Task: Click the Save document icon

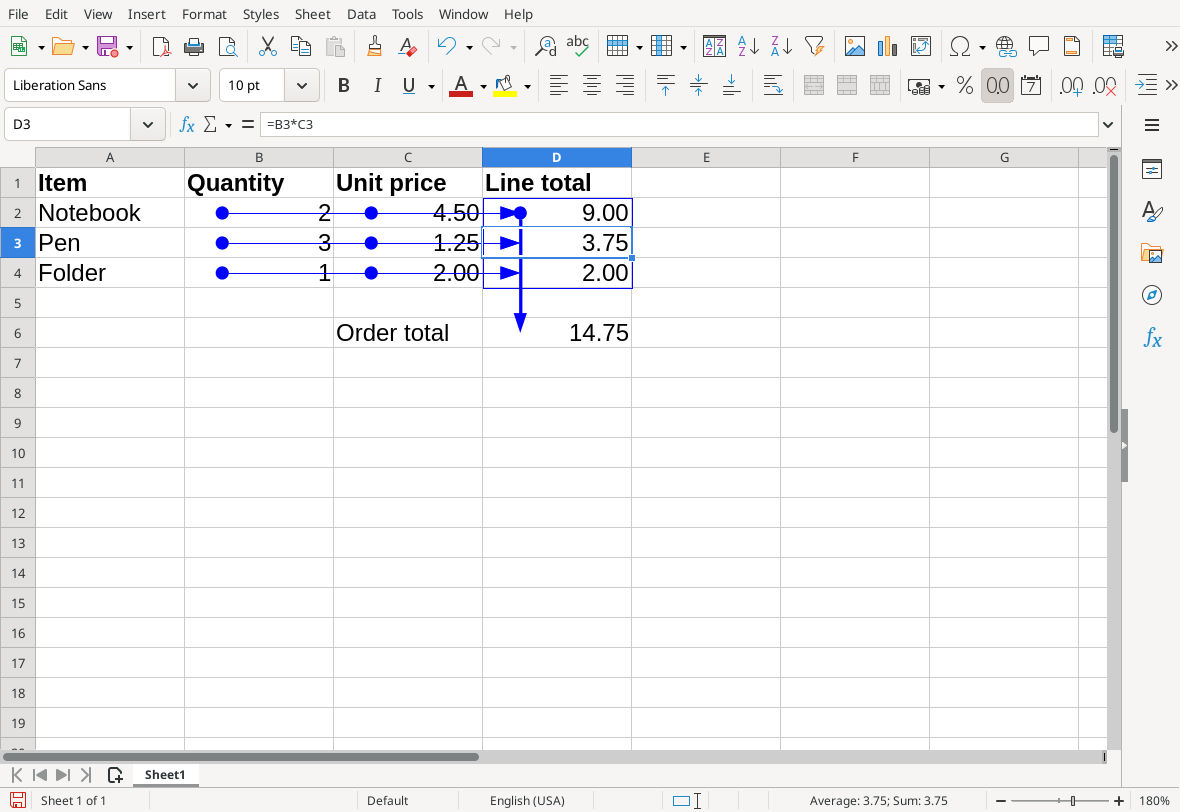Action: pos(108,47)
